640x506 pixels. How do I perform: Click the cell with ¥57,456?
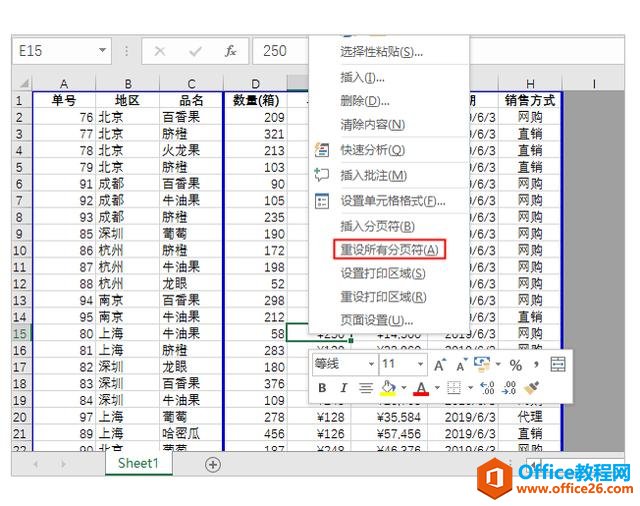click(389, 433)
